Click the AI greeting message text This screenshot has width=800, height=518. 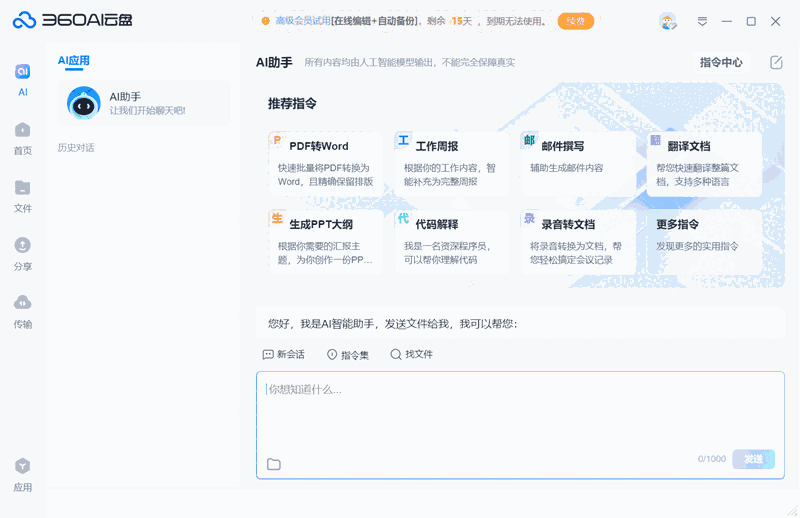tap(392, 324)
